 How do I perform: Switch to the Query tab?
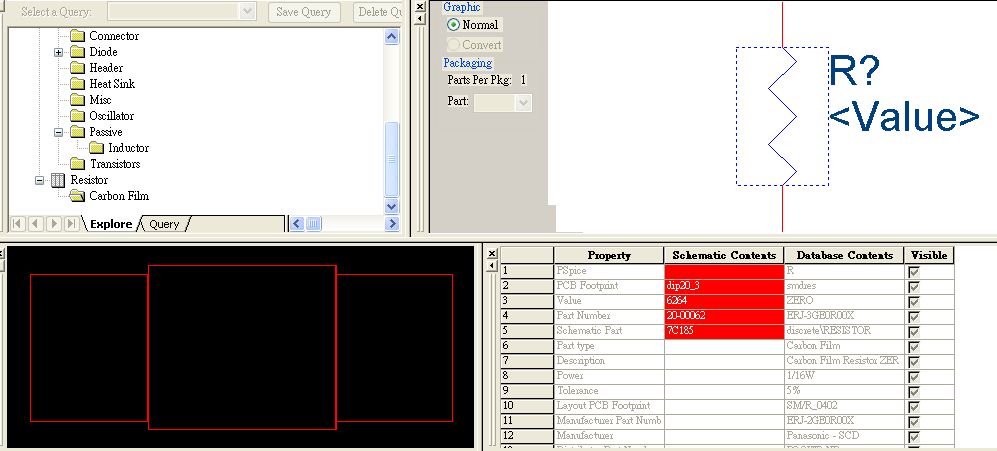coord(164,224)
